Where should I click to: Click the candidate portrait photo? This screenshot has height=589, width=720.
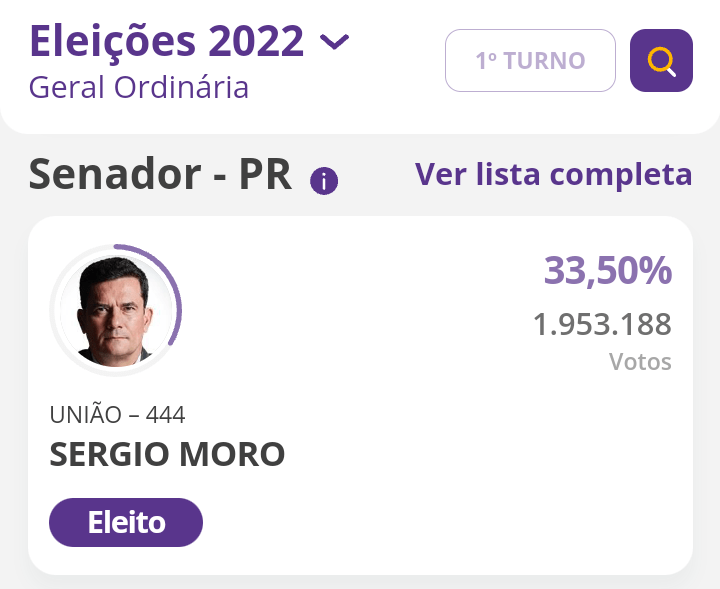pos(114,312)
